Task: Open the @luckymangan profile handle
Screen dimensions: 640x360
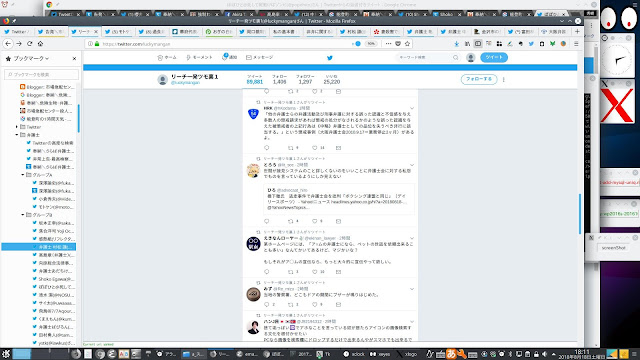Action: click(185, 82)
